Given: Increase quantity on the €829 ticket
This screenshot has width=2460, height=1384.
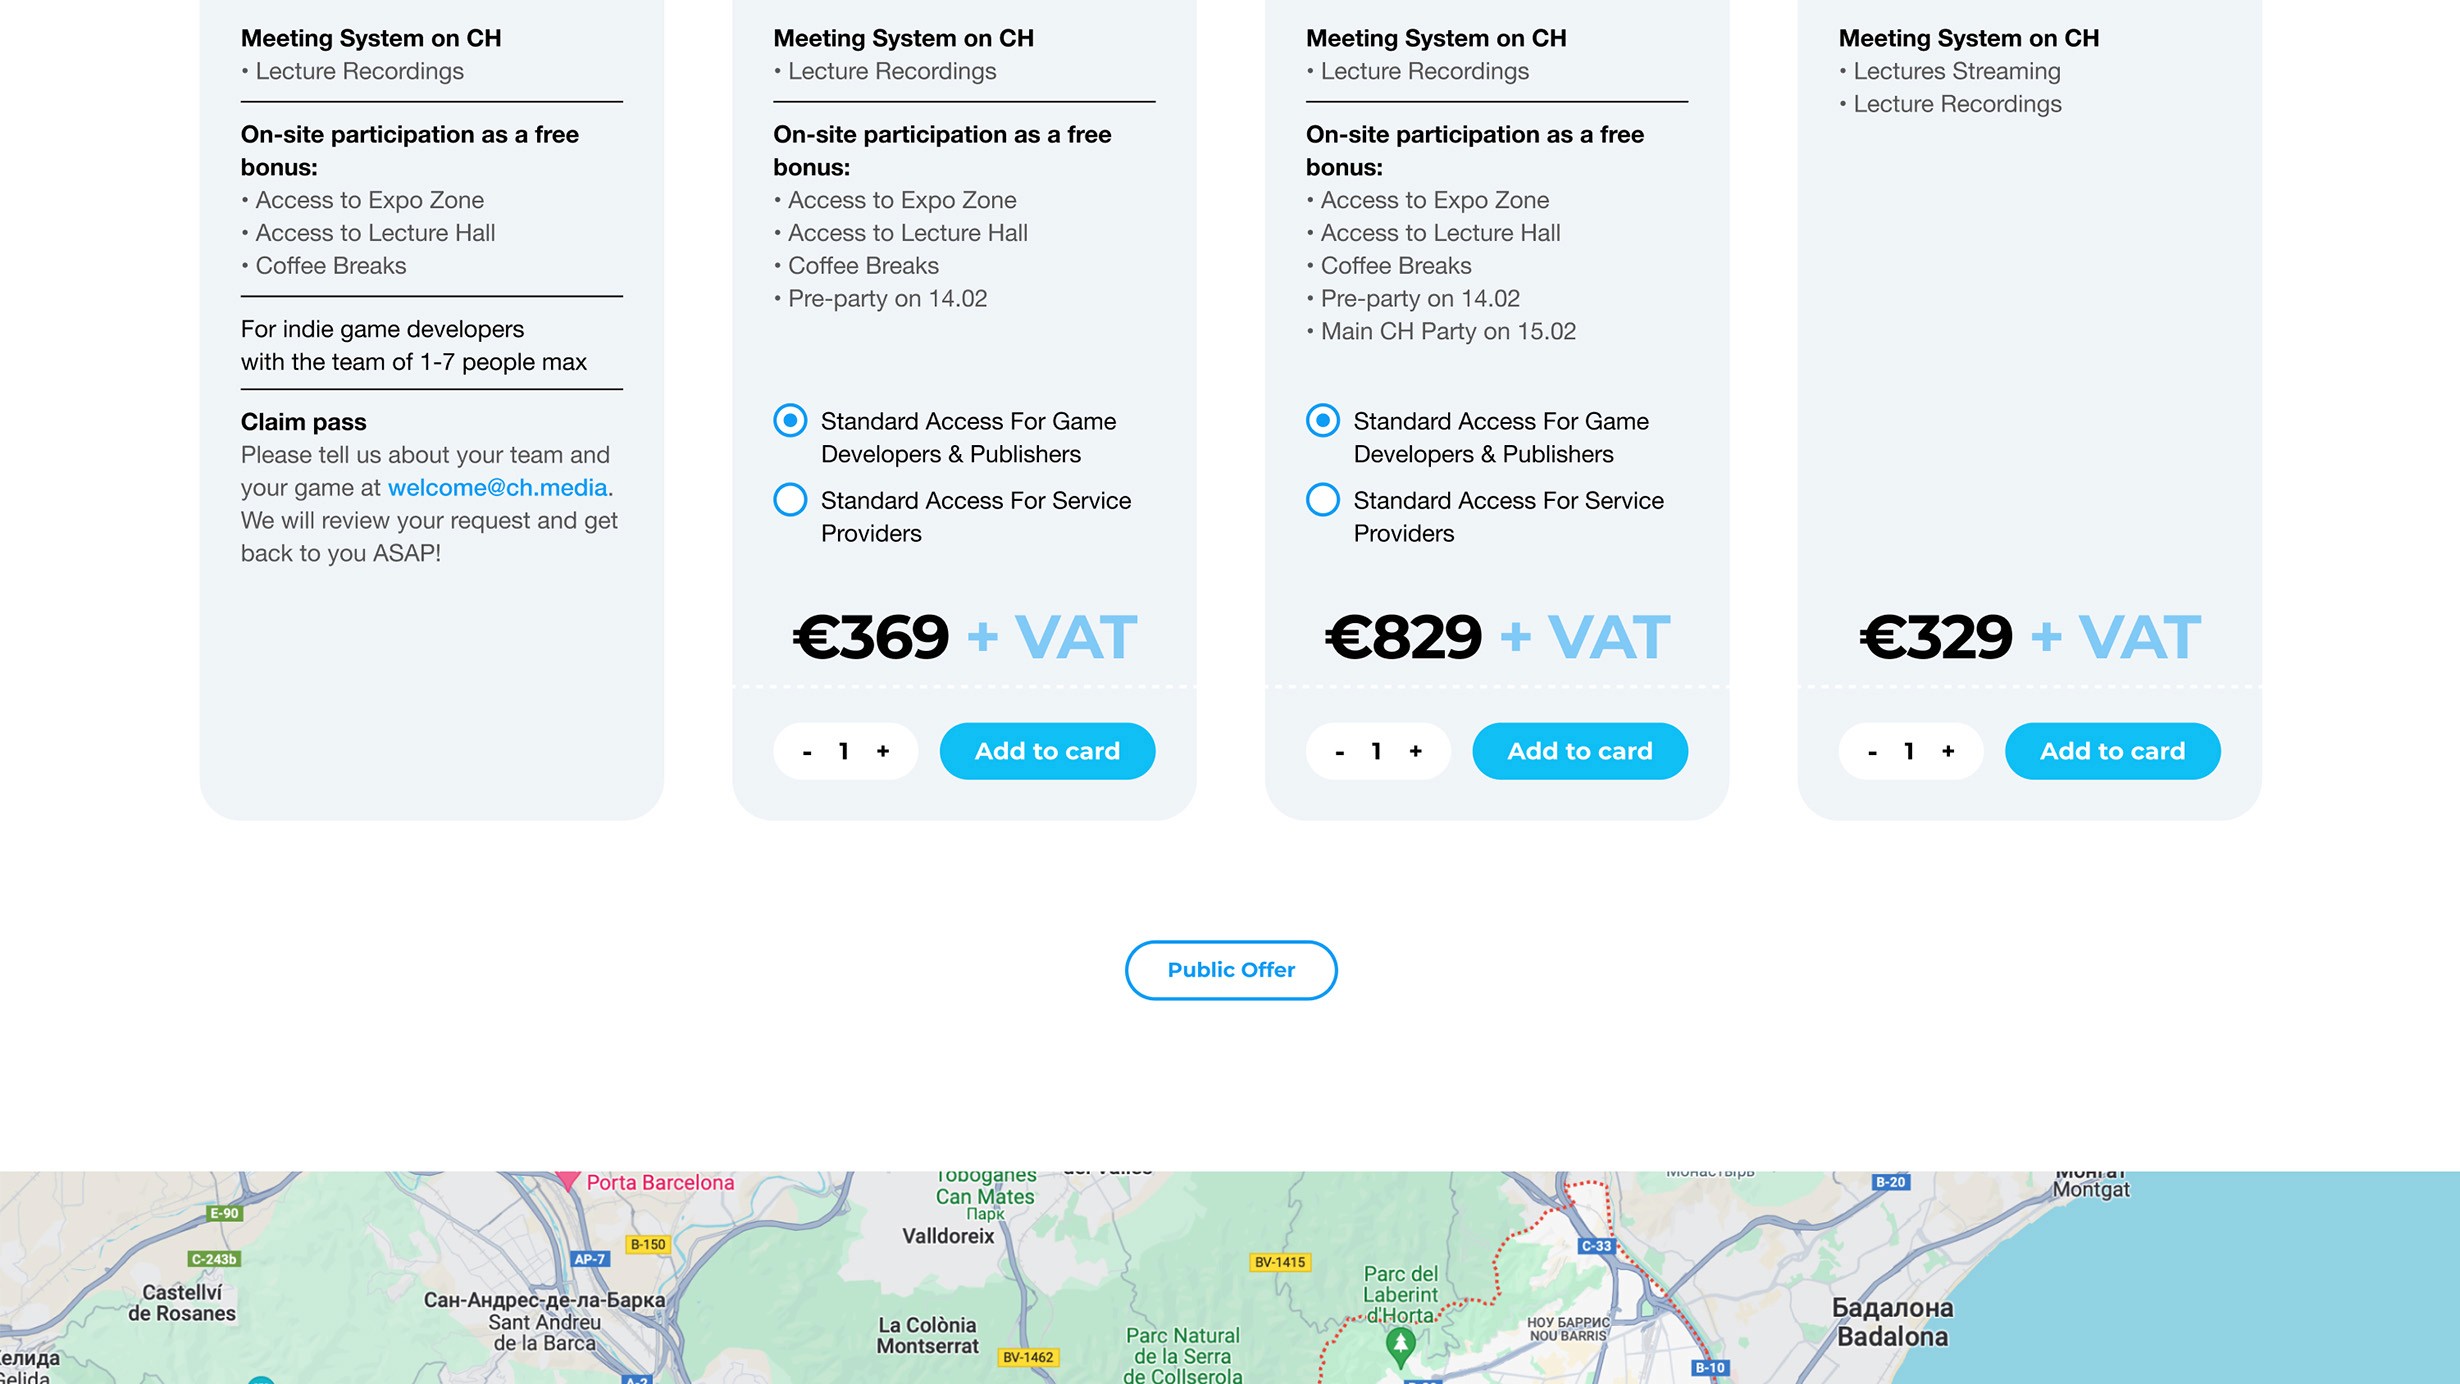Looking at the screenshot, I should (x=1416, y=751).
